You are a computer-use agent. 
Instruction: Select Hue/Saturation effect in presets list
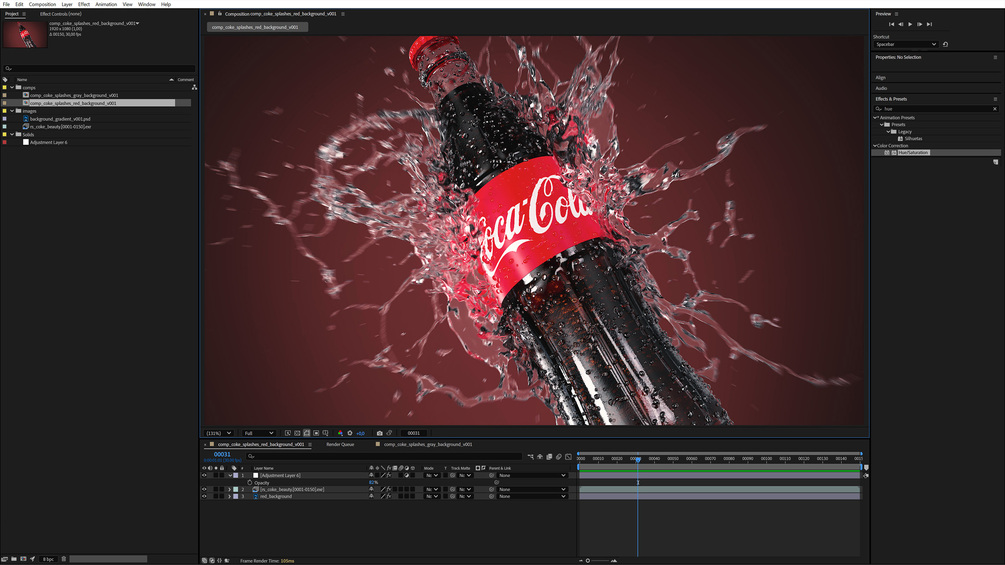pyautogui.click(x=913, y=152)
